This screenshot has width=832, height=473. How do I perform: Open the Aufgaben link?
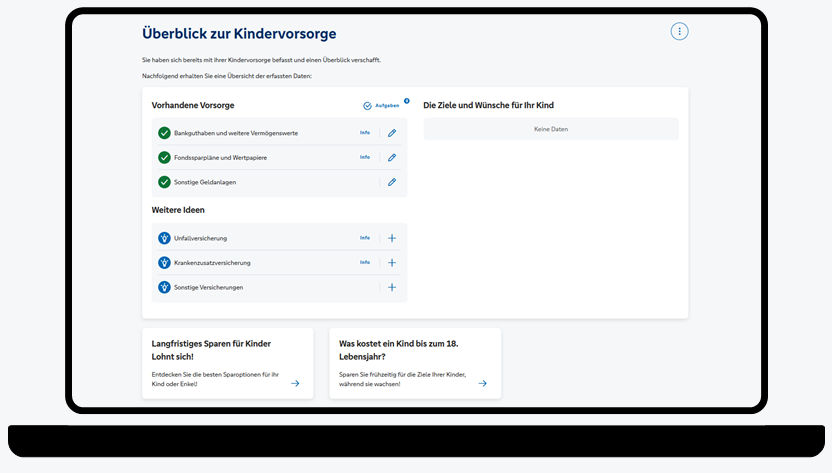[x=387, y=106]
